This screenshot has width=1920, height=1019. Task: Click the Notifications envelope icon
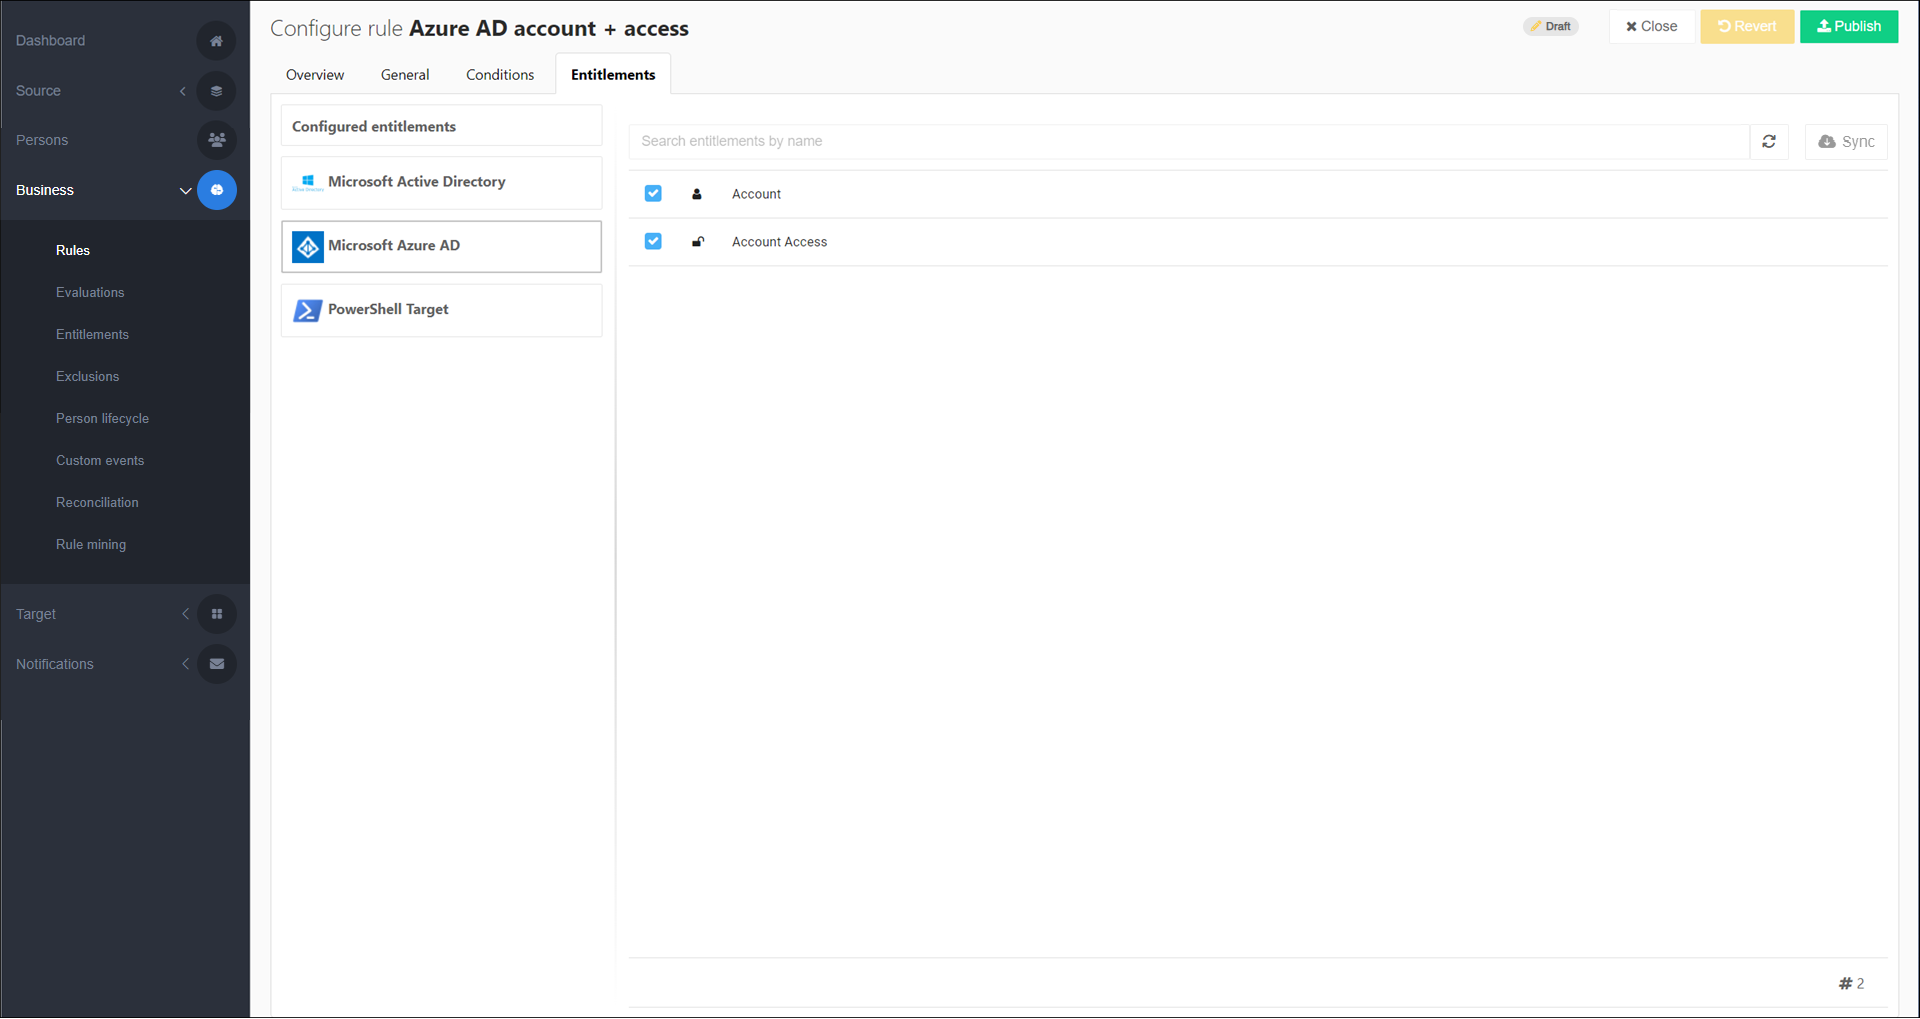[216, 664]
